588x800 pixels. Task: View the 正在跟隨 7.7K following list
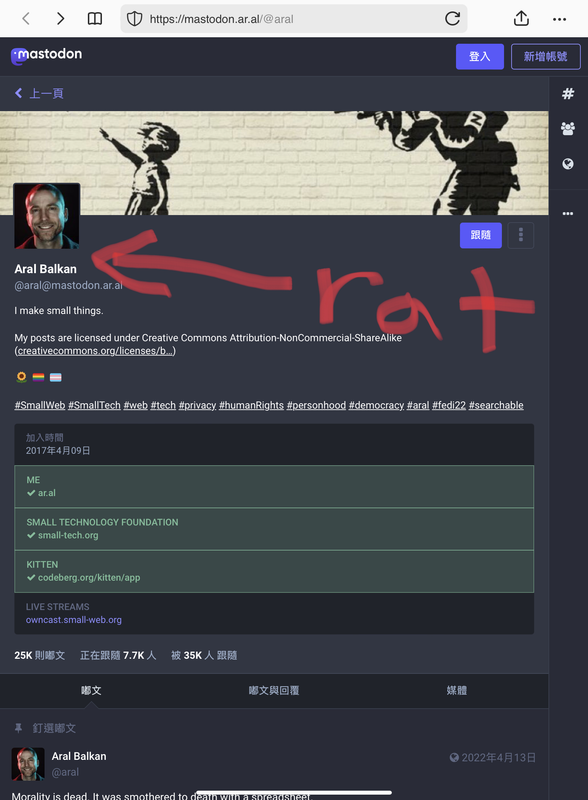tap(118, 656)
